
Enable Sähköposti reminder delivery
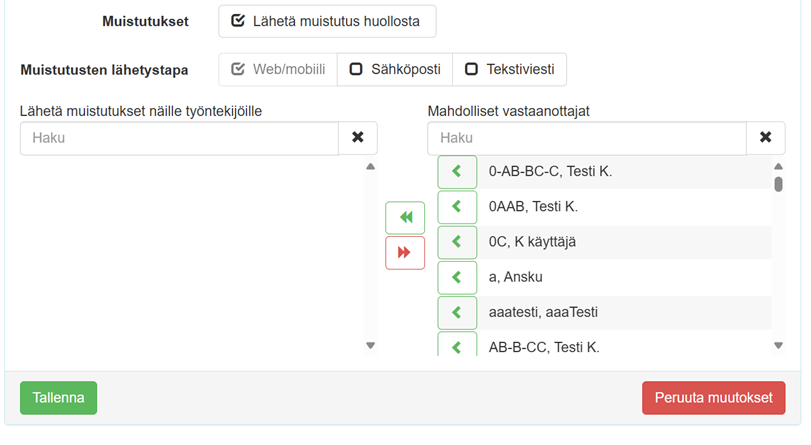point(395,70)
